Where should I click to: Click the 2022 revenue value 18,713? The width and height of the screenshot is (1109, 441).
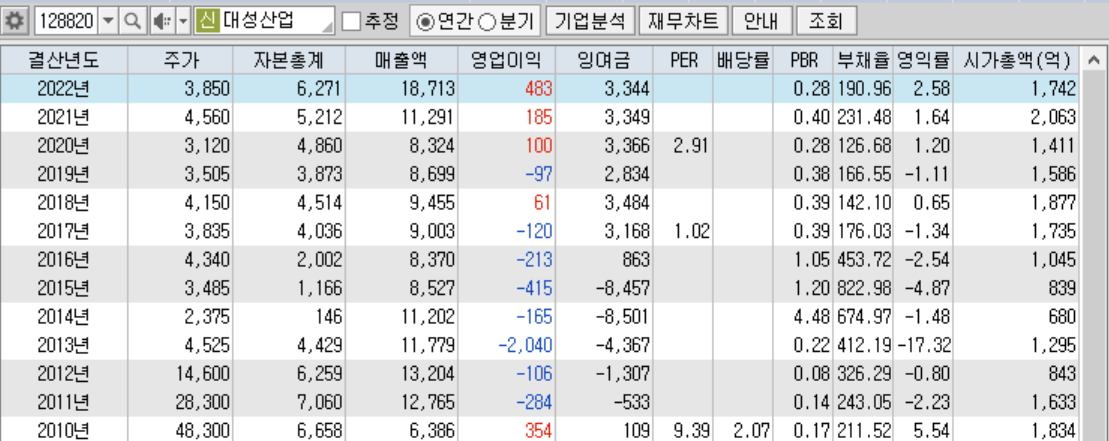coord(429,88)
